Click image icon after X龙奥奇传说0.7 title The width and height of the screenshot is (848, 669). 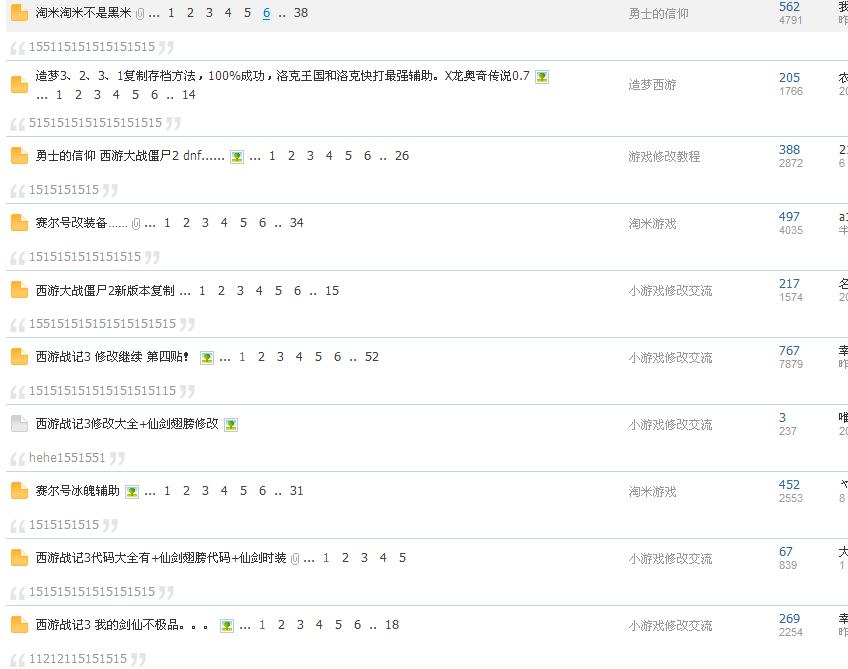pyautogui.click(x=542, y=77)
